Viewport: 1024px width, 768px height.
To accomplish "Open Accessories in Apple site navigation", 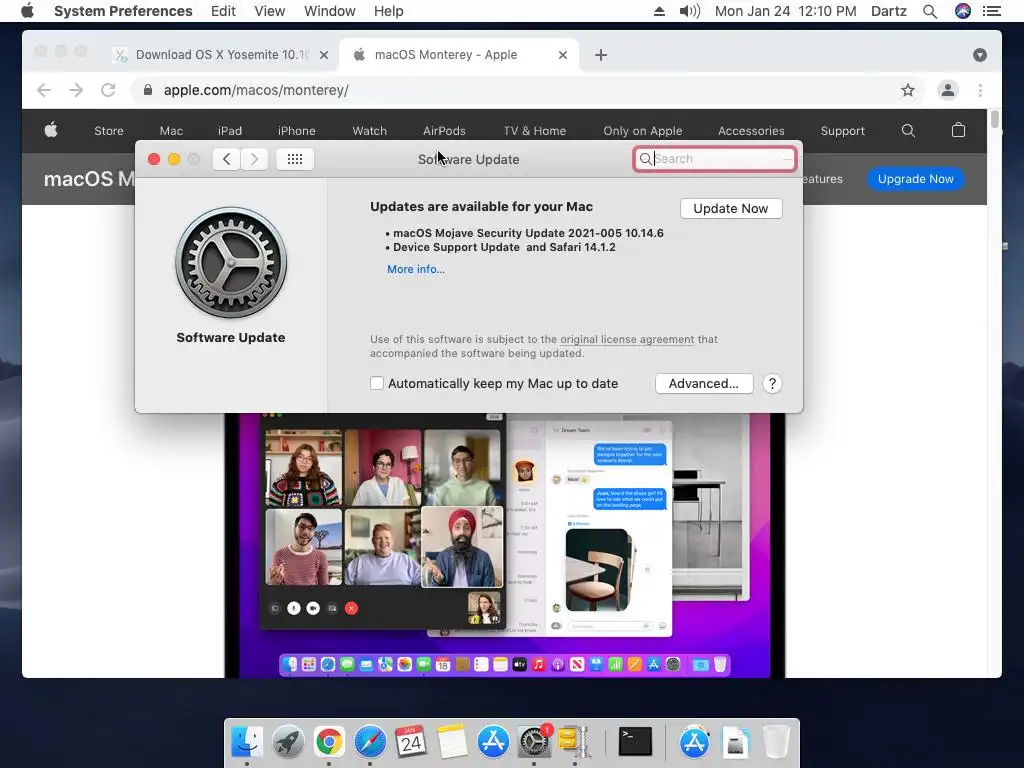I will pos(751,131).
